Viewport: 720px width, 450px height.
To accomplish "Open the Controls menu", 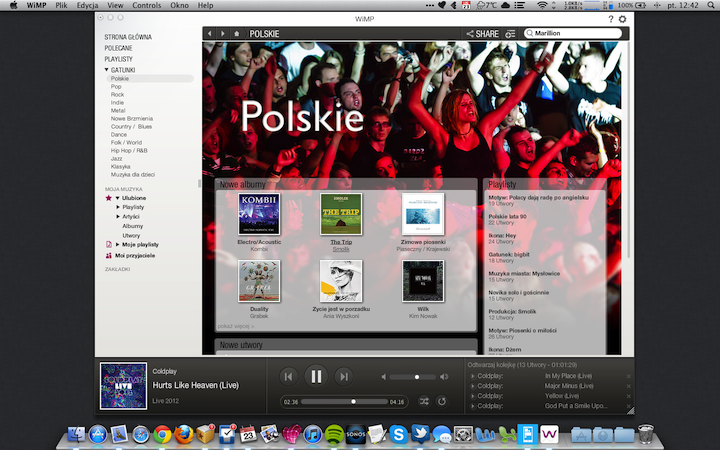I will click(146, 6).
